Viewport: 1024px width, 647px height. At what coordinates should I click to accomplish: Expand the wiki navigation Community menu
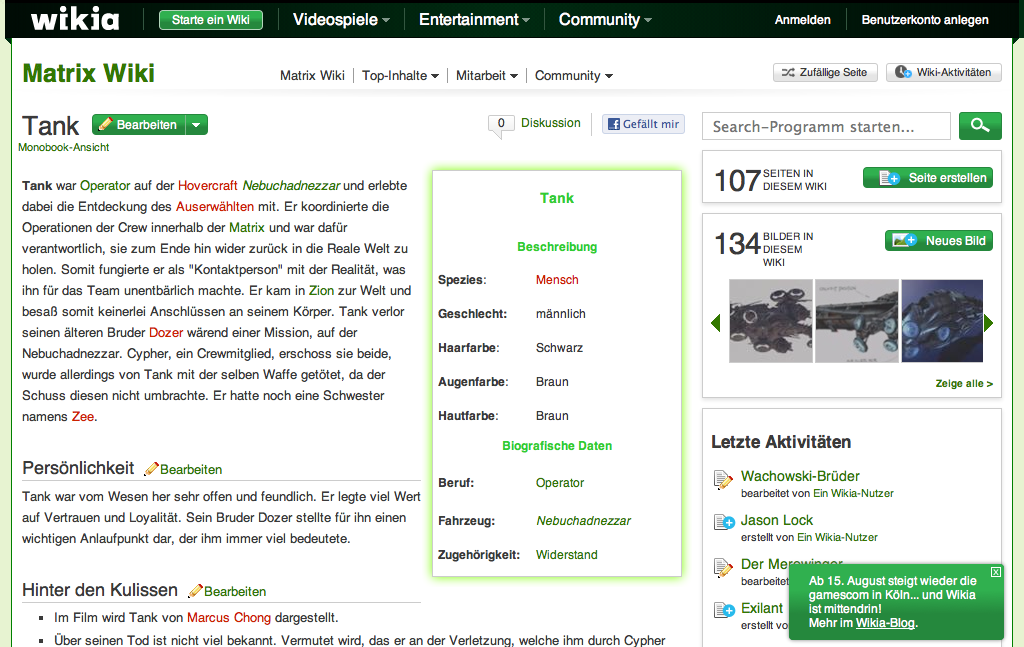[x=573, y=75]
